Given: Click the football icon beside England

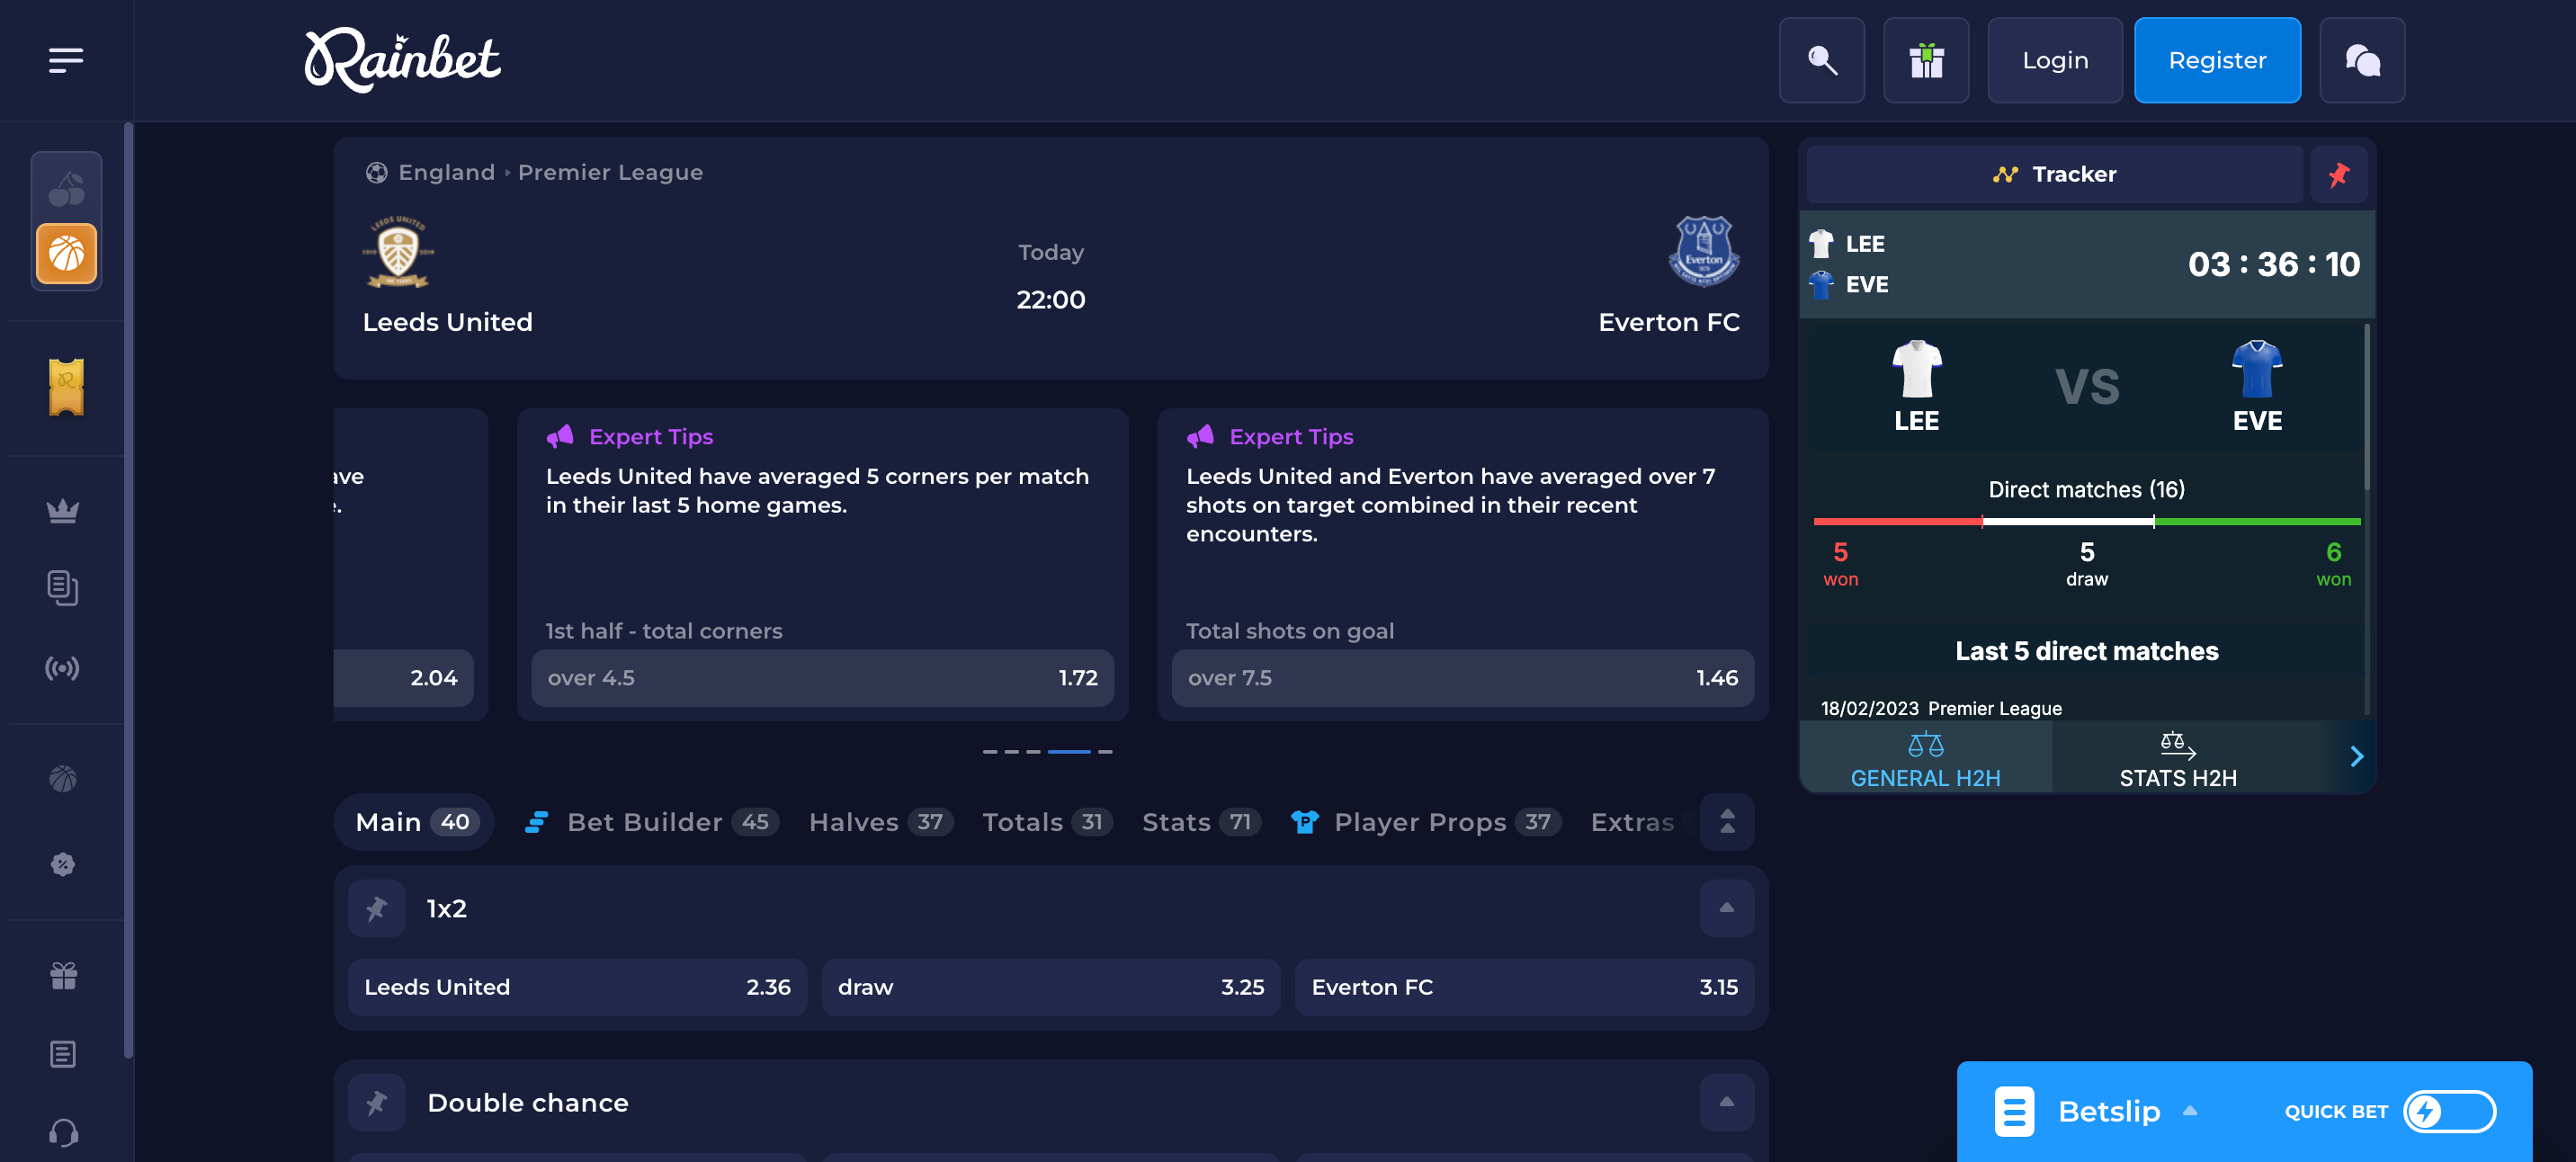Looking at the screenshot, I should point(376,172).
